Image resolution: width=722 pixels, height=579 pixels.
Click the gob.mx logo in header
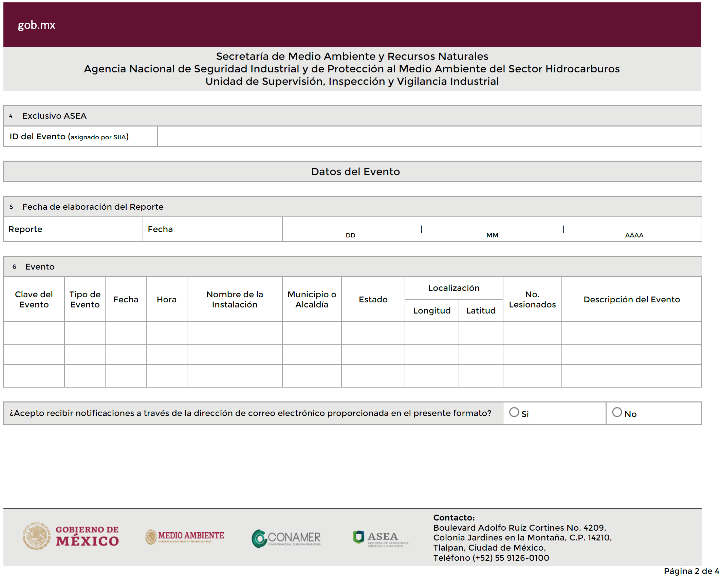point(36,25)
